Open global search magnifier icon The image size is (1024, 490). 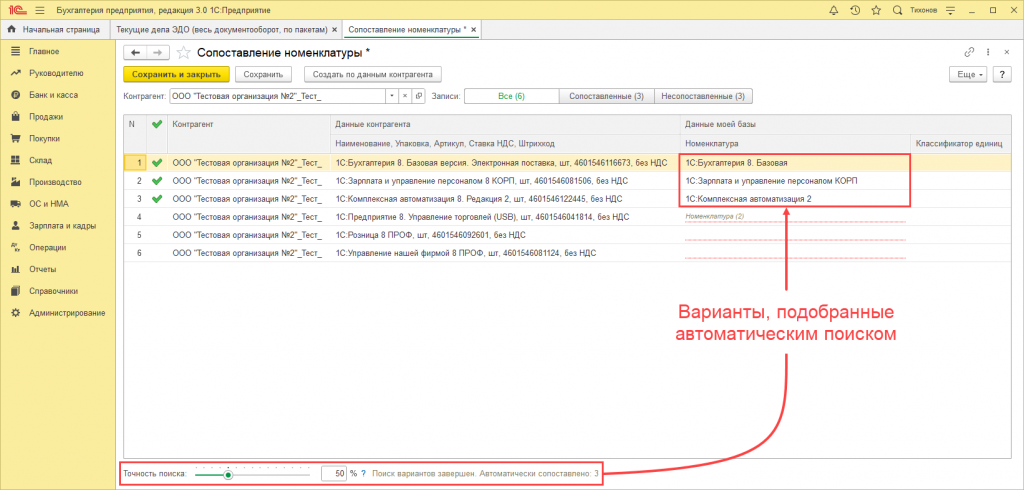point(897,10)
